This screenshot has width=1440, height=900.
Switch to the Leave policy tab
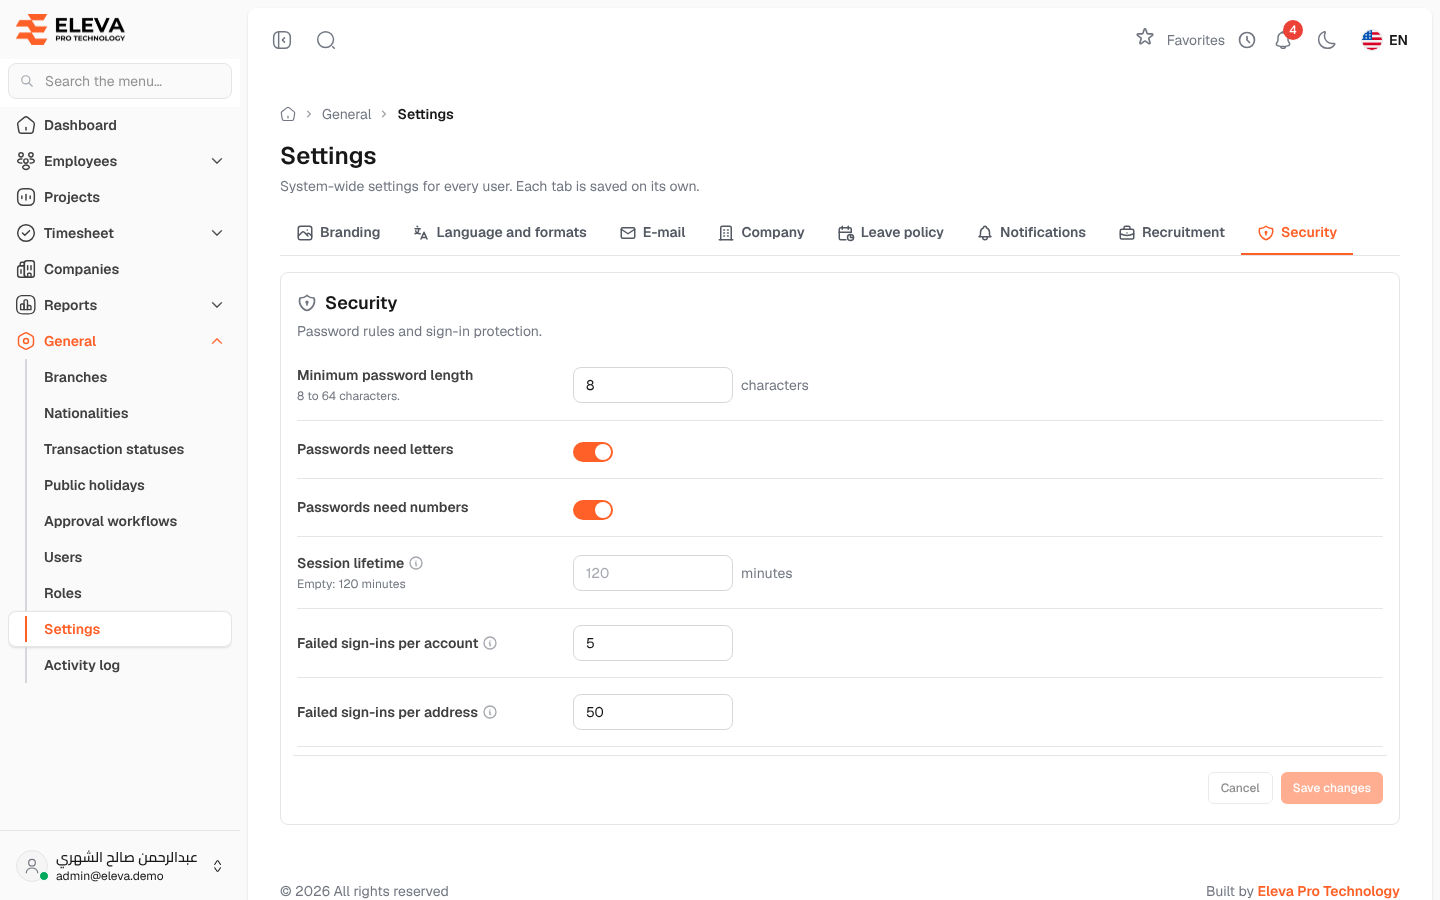pos(891,232)
